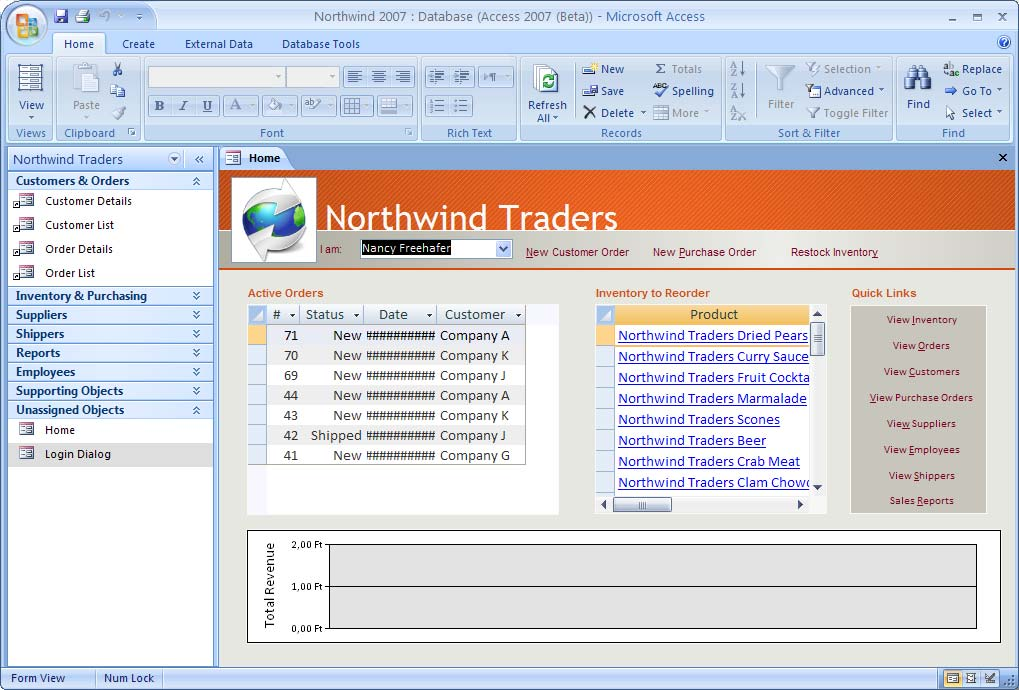The image size is (1019, 690).
Task: Open the Northwind Traders navigation pane menu
Action: point(174,159)
